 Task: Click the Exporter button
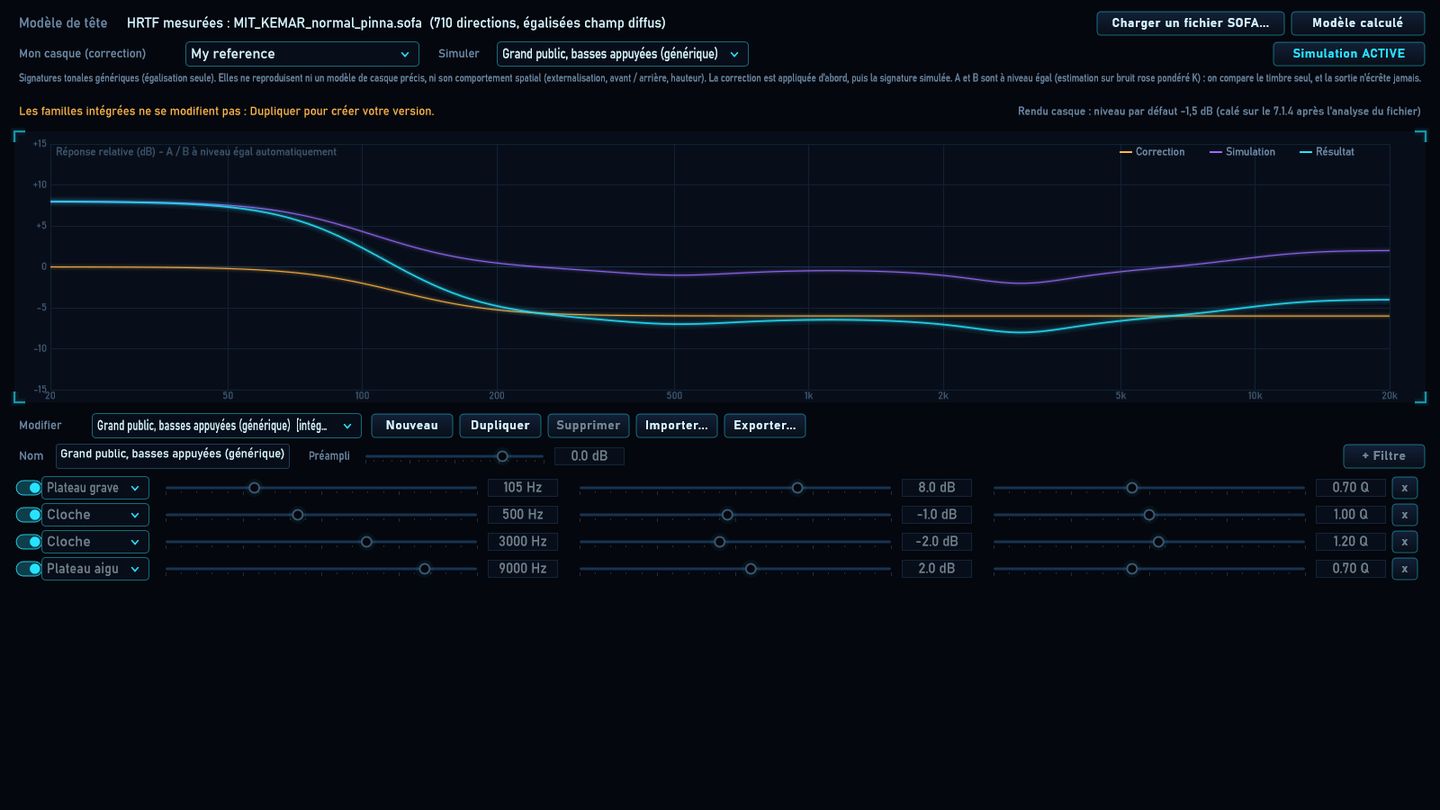point(764,426)
